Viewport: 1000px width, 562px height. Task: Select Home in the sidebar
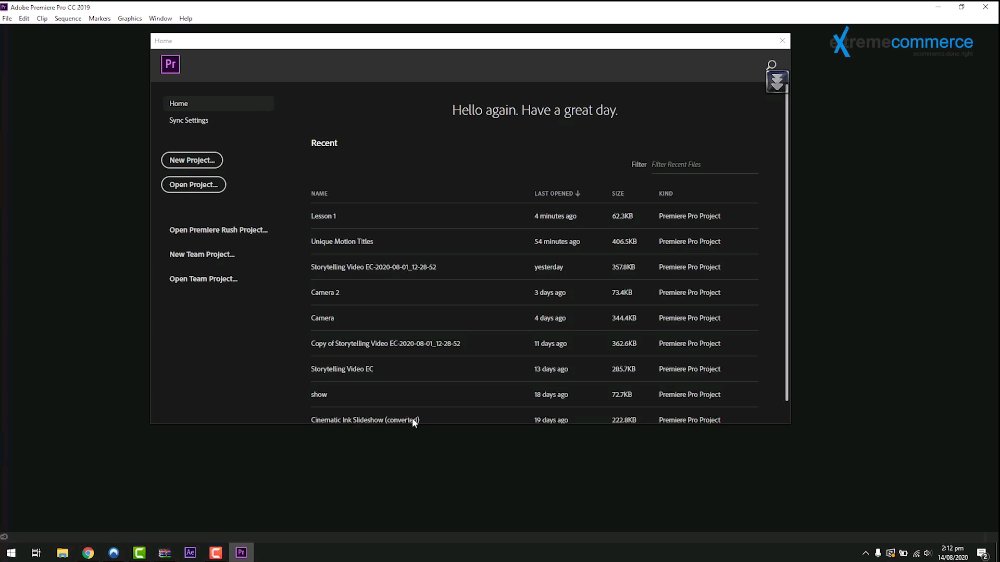[x=218, y=103]
